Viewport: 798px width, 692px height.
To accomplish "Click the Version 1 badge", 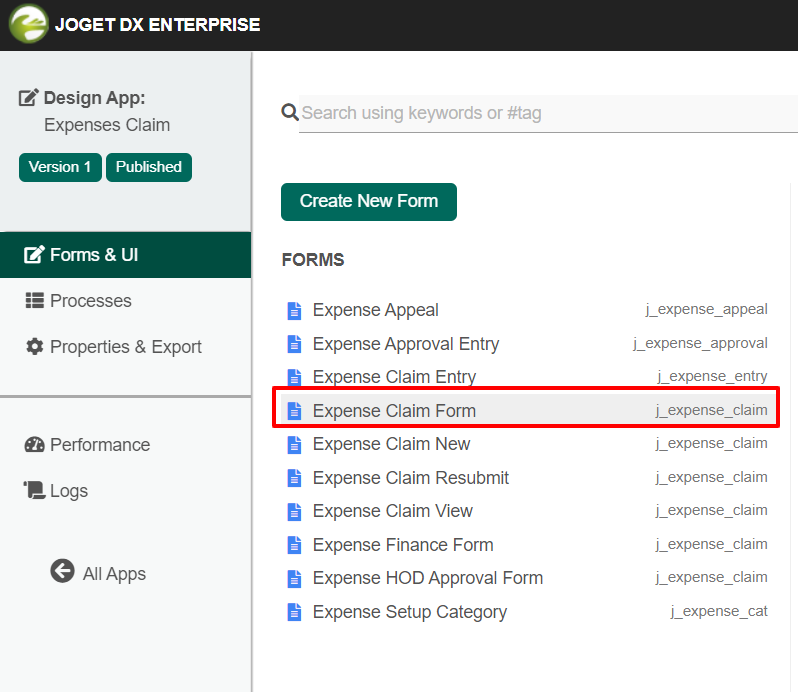I will (x=60, y=167).
